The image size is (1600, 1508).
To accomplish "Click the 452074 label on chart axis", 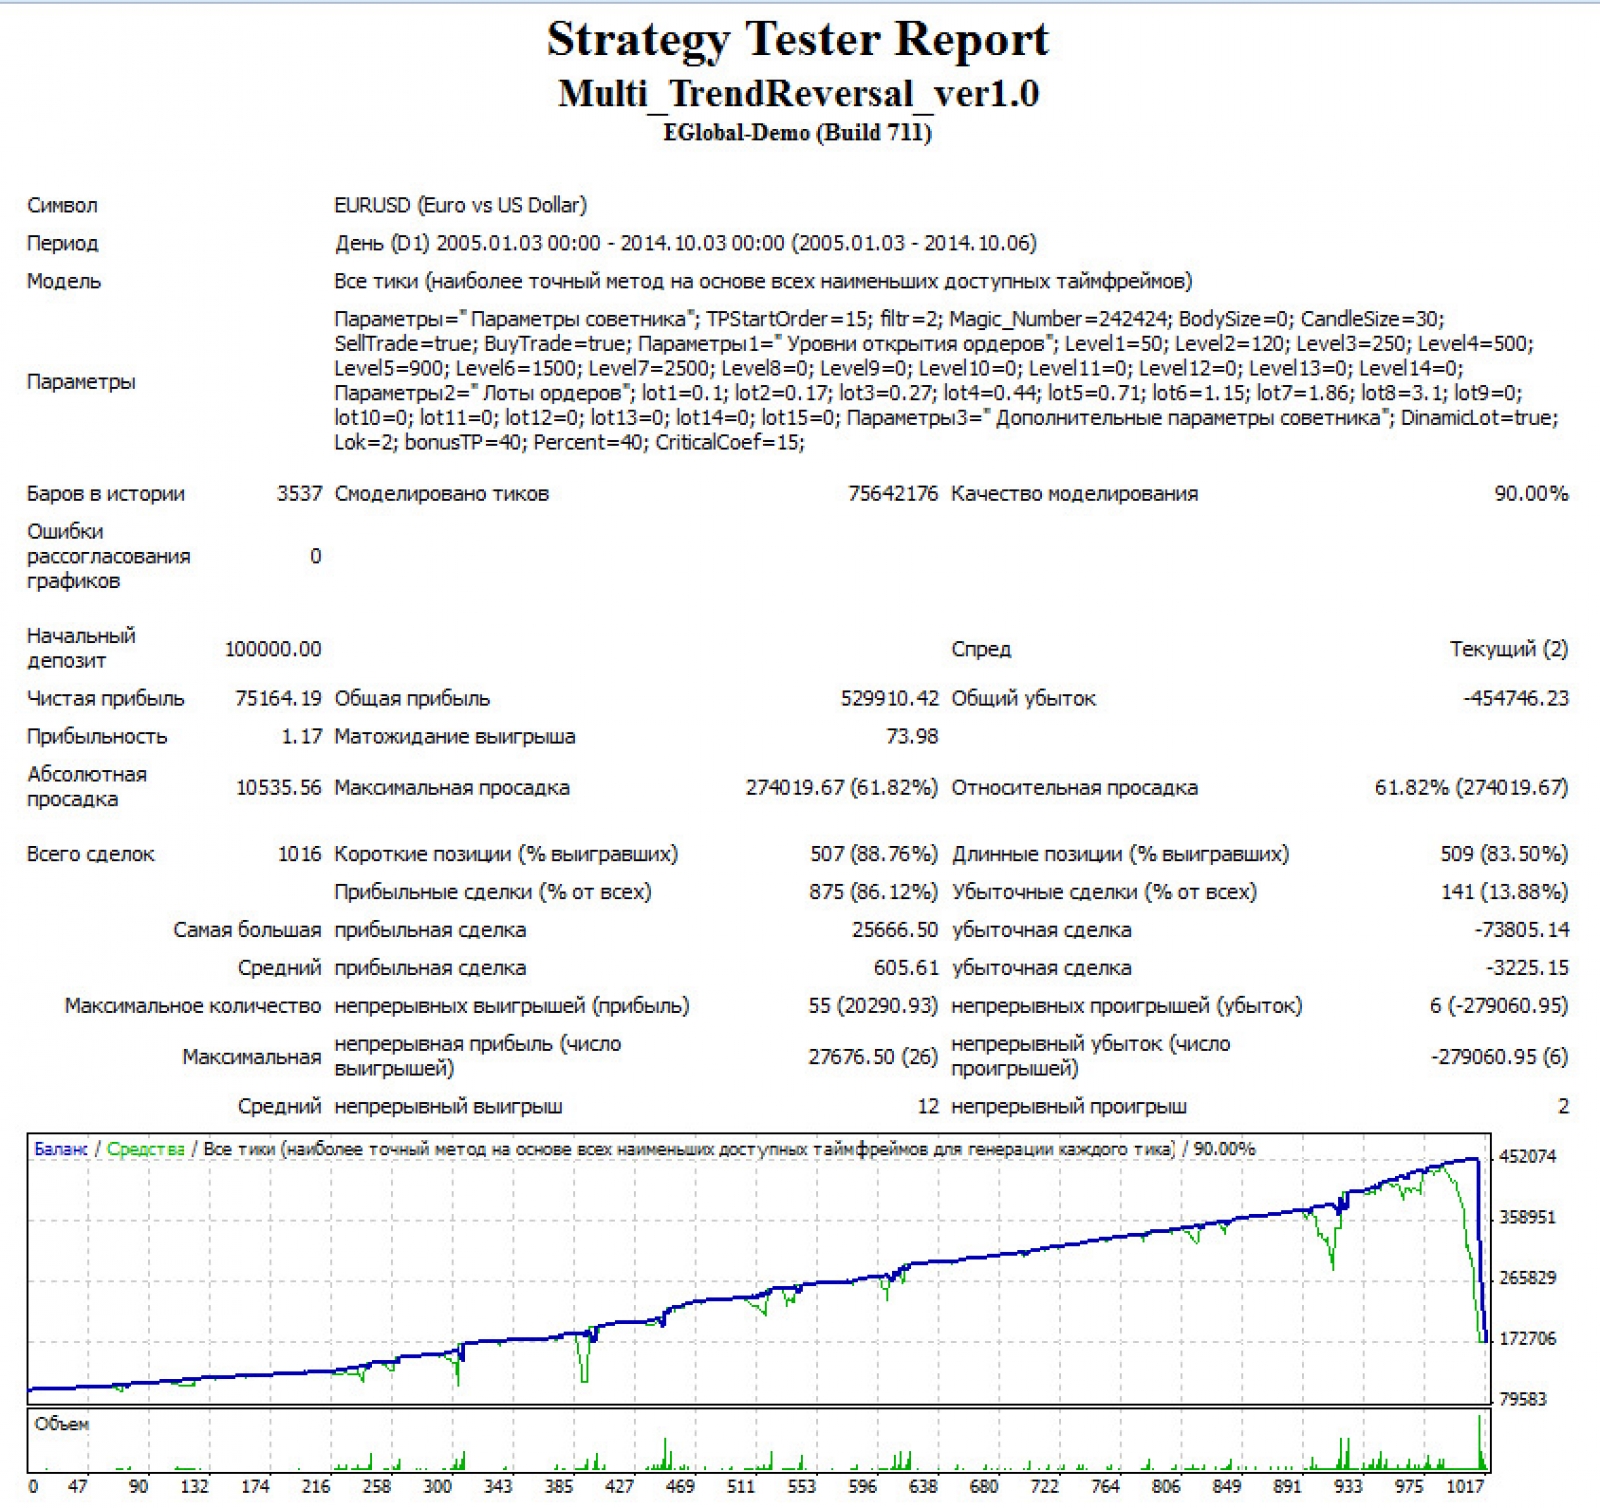I will (x=1527, y=1157).
